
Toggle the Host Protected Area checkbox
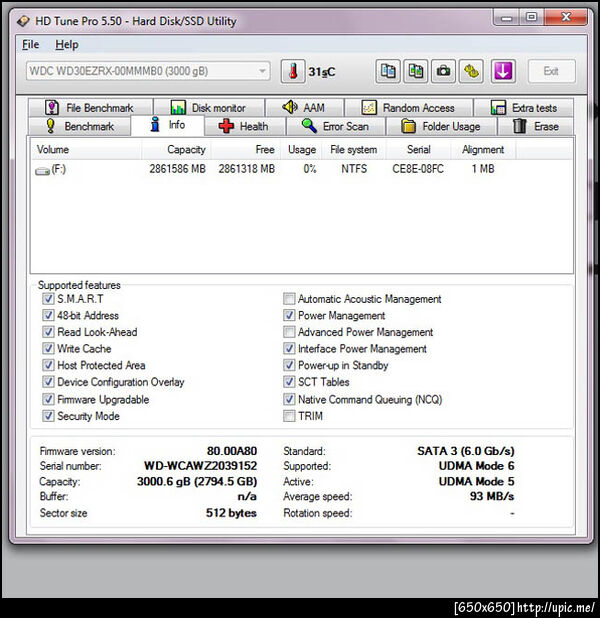pyautogui.click(x=48, y=365)
